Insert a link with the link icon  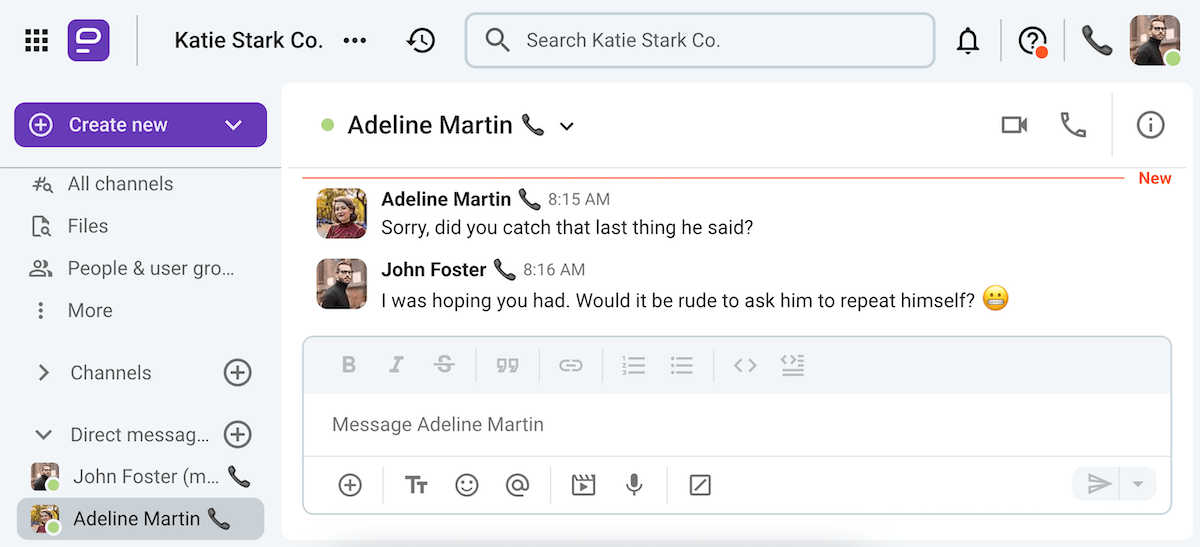click(x=570, y=365)
